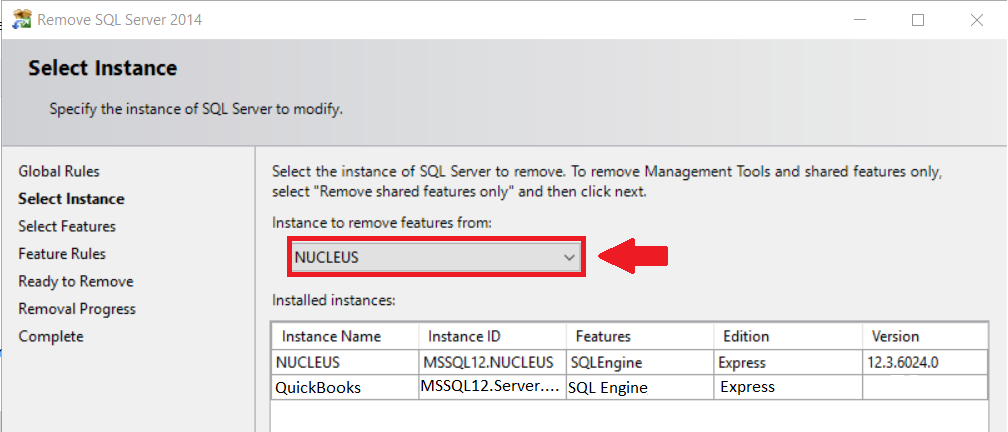
Task: Click the Version column header
Action: 895,336
